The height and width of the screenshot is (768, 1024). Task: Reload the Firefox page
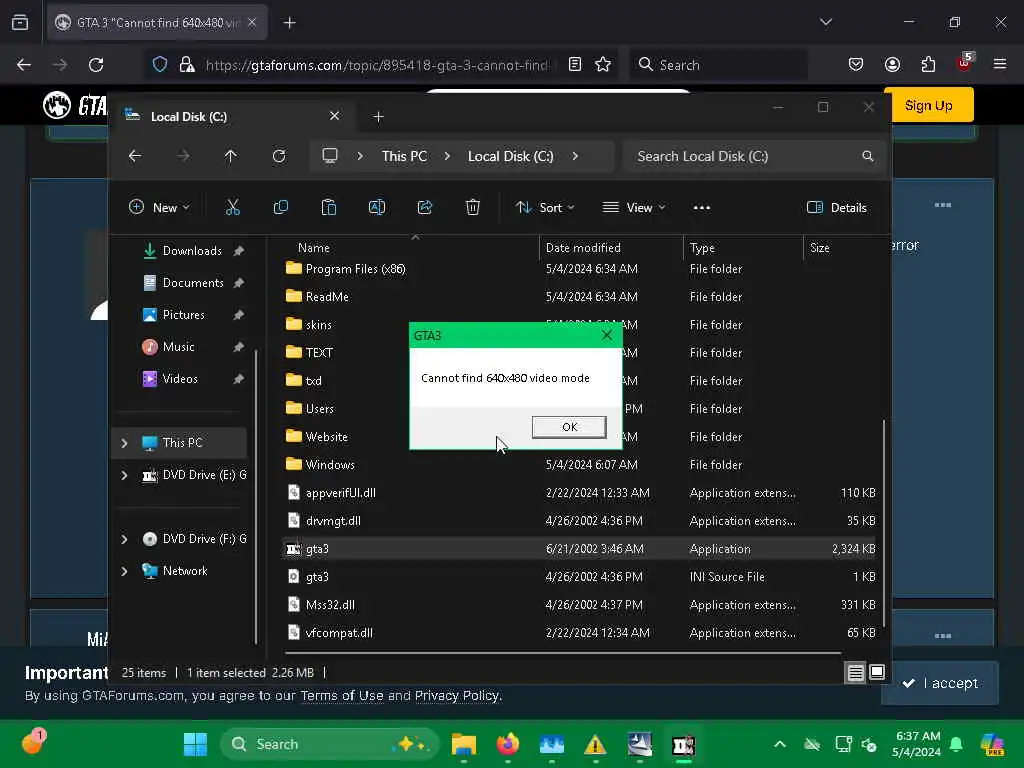tap(96, 65)
